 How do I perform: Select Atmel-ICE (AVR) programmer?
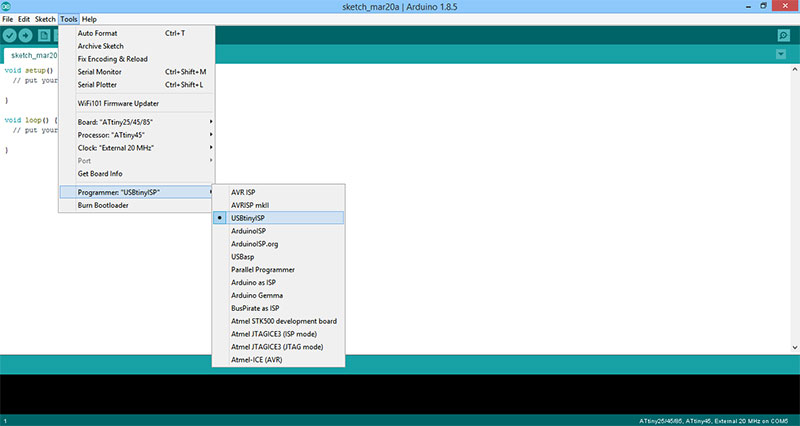[279, 360]
